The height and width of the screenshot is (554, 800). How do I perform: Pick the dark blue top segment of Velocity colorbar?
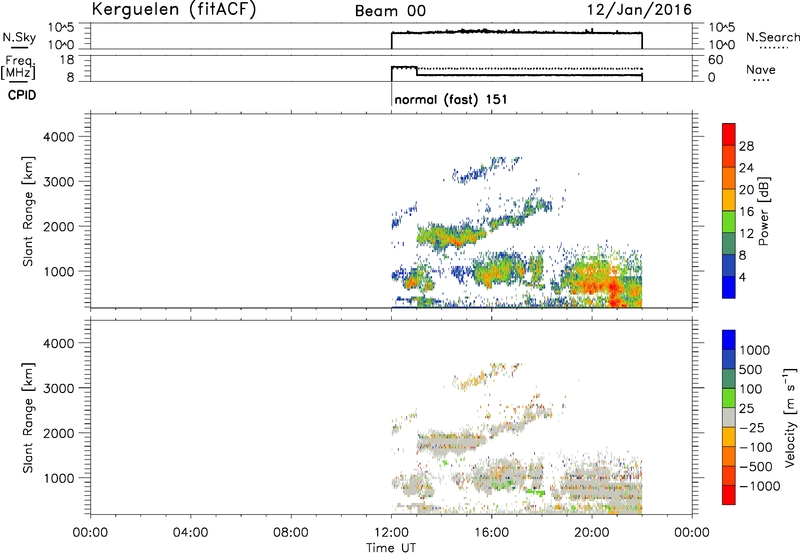[x=729, y=340]
